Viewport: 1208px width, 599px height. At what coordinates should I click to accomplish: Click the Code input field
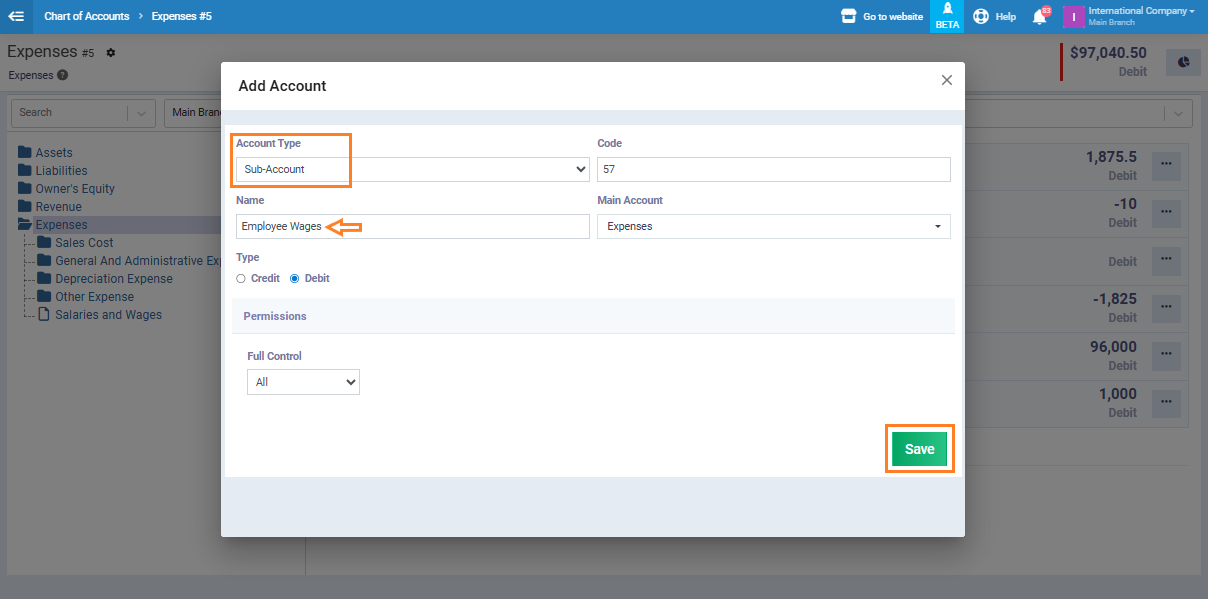(x=773, y=170)
